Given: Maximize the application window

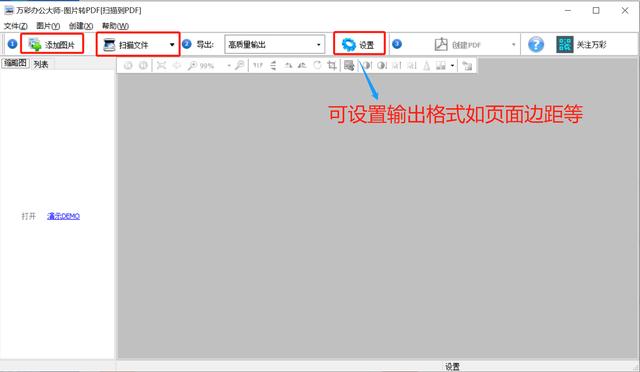Looking at the screenshot, I should (x=596, y=11).
